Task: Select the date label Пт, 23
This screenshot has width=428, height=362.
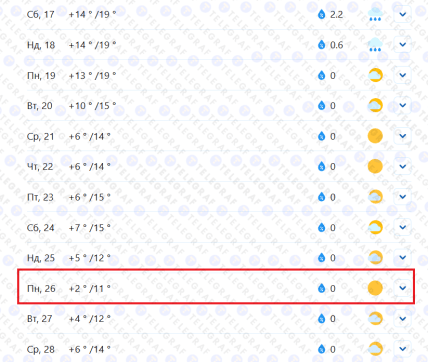Action: tap(40, 197)
